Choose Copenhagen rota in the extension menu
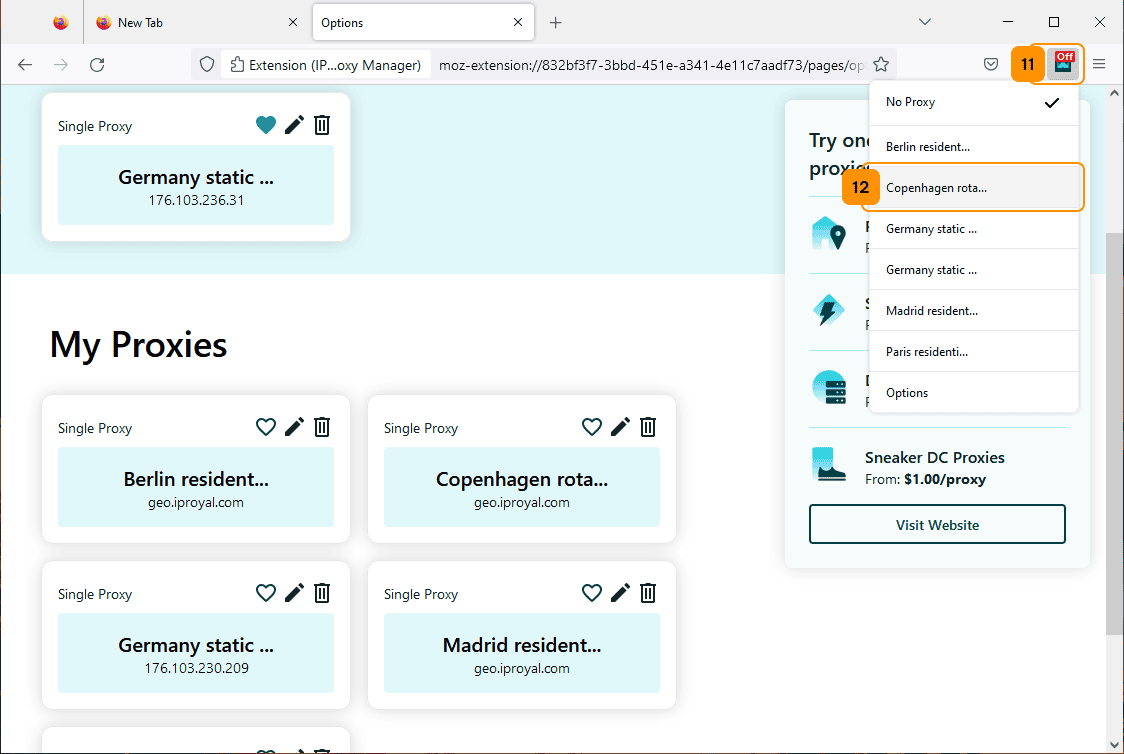The height and width of the screenshot is (754, 1124). tap(973, 188)
